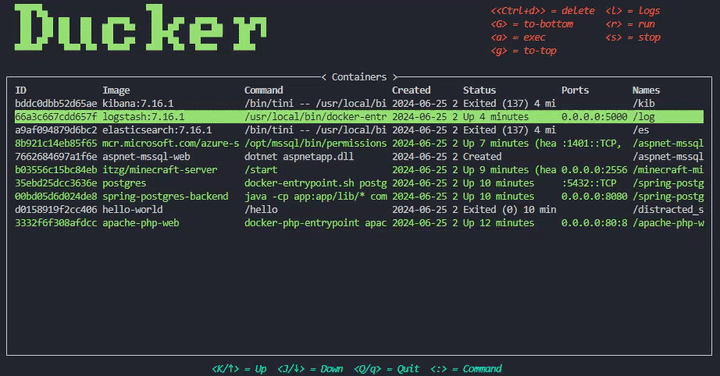Click the <G> = to-bottom hint
The height and width of the screenshot is (376, 720).
point(532,24)
